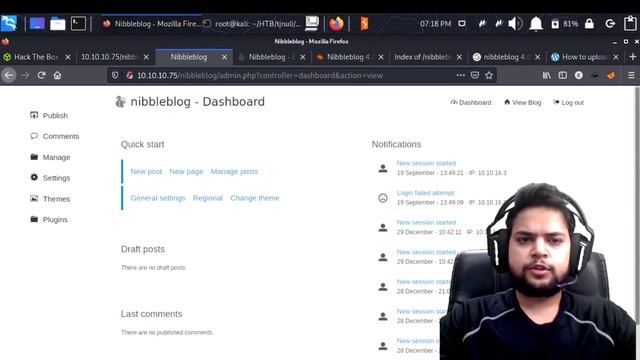Screen dimensions: 640x360
Task: Open the page actions three-dot menu
Action: [x=460, y=76]
